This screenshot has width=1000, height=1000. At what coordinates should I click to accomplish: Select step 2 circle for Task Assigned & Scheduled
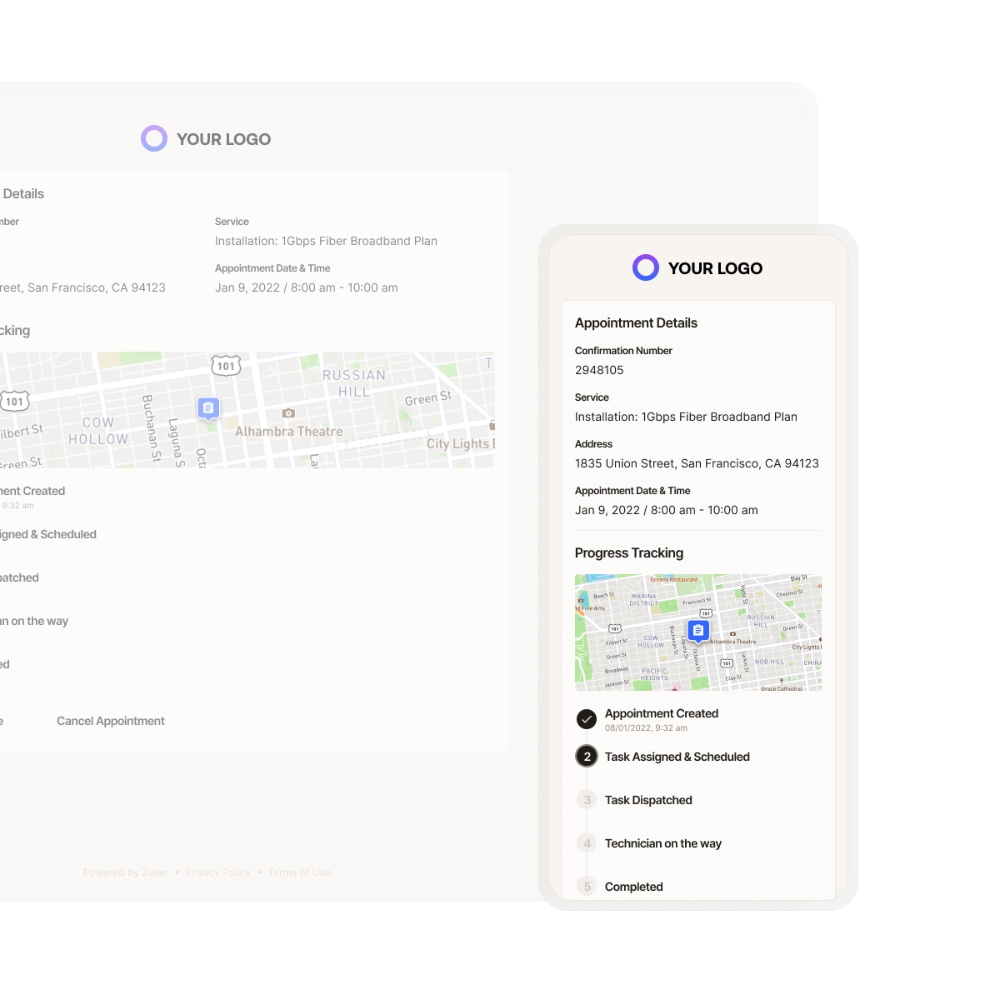pyautogui.click(x=586, y=756)
